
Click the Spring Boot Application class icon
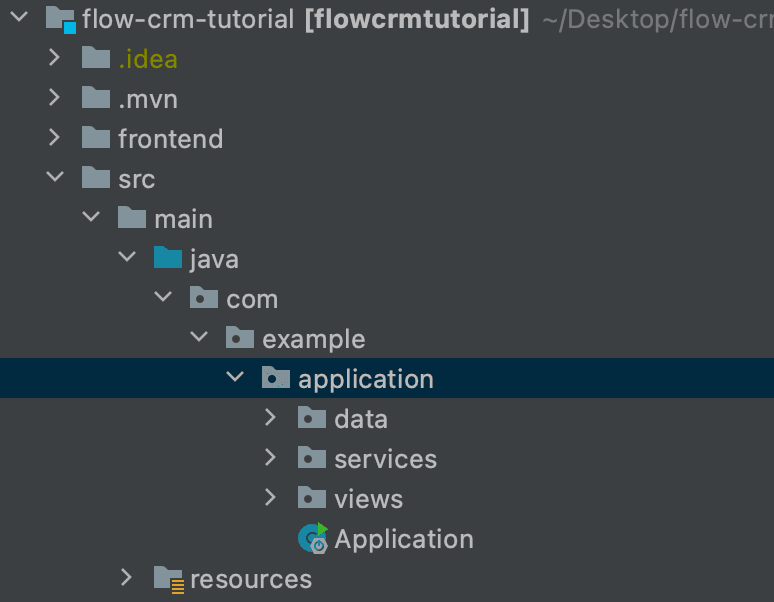(x=313, y=538)
